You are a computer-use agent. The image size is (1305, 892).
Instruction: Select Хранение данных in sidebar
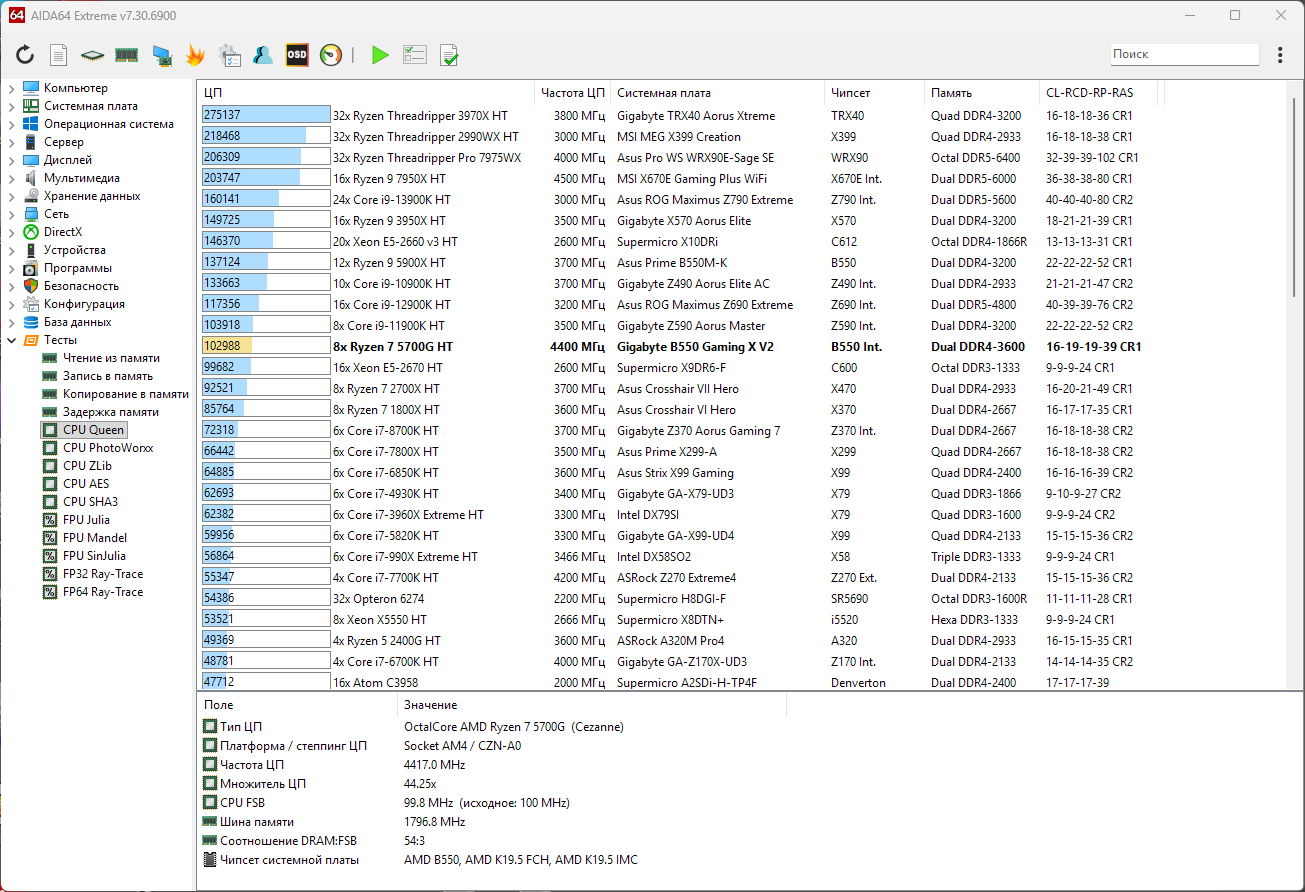(92, 196)
